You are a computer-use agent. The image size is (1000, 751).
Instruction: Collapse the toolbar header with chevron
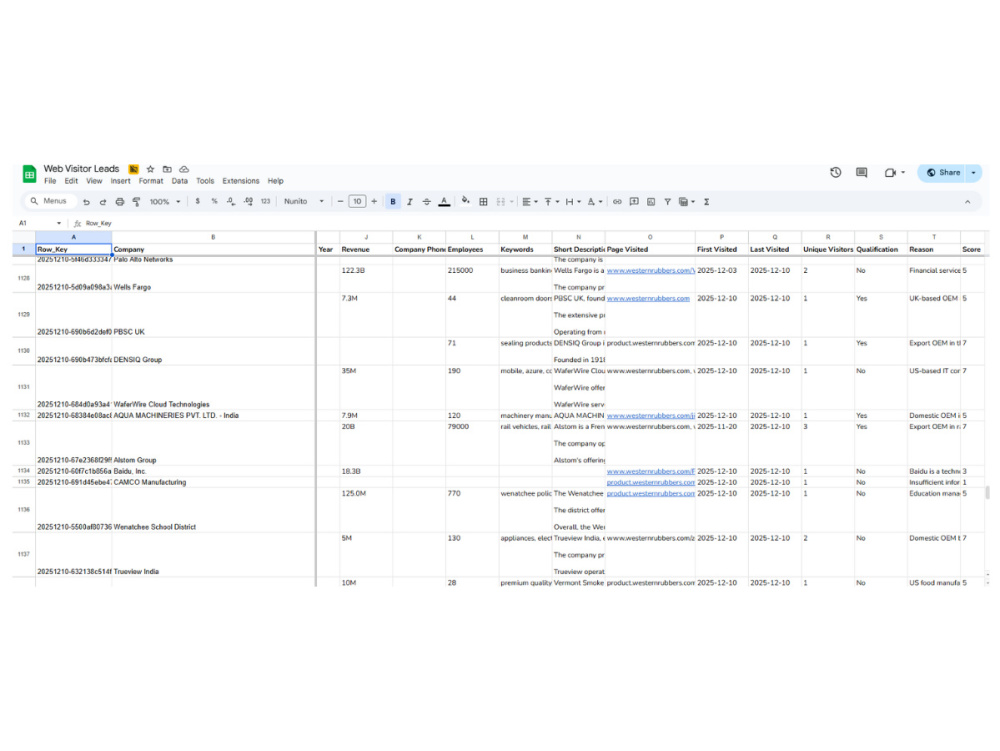[x=967, y=201]
